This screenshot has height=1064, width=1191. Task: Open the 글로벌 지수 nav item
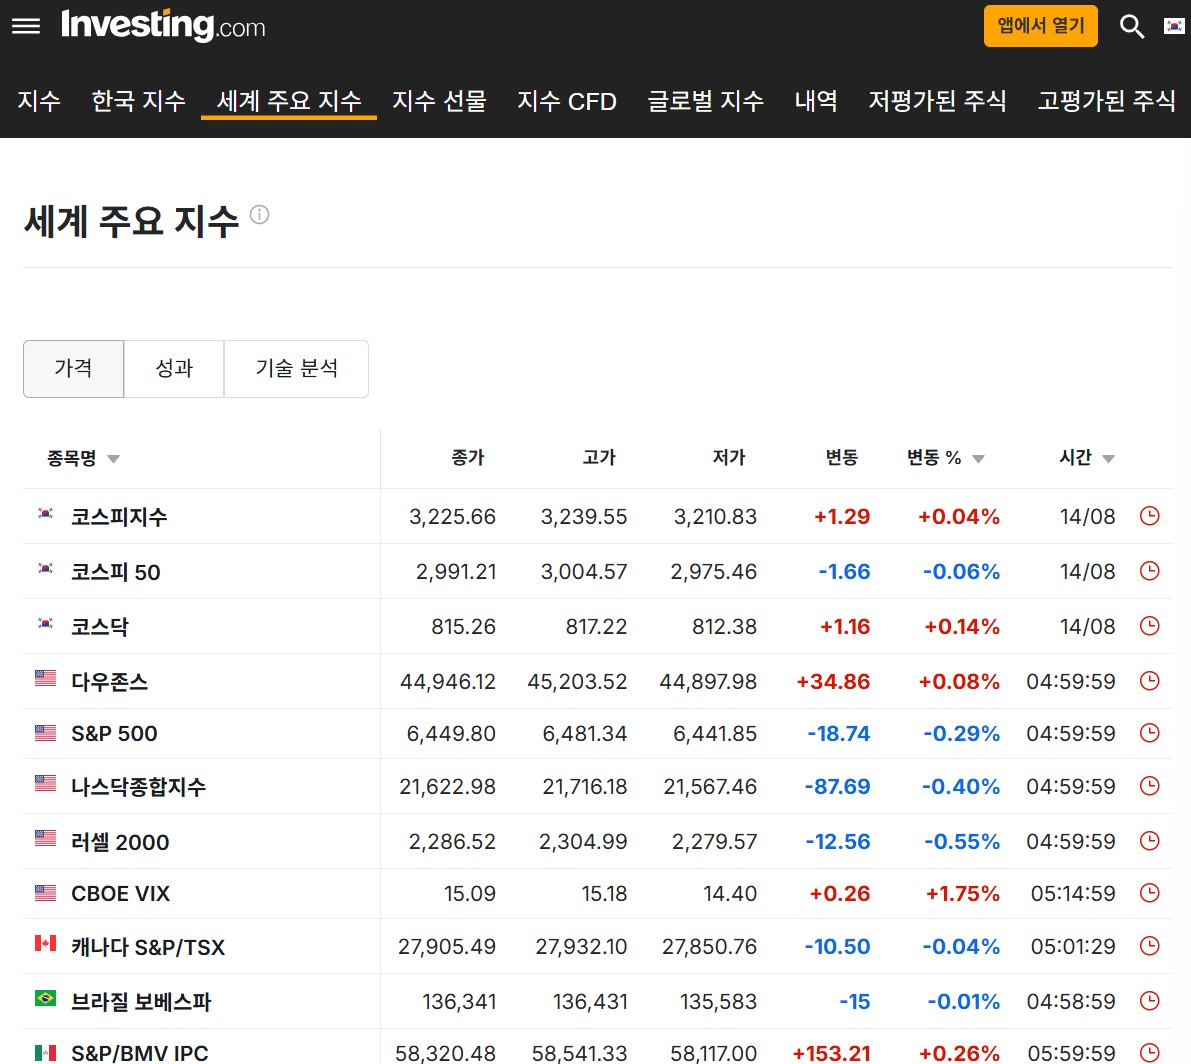[706, 101]
